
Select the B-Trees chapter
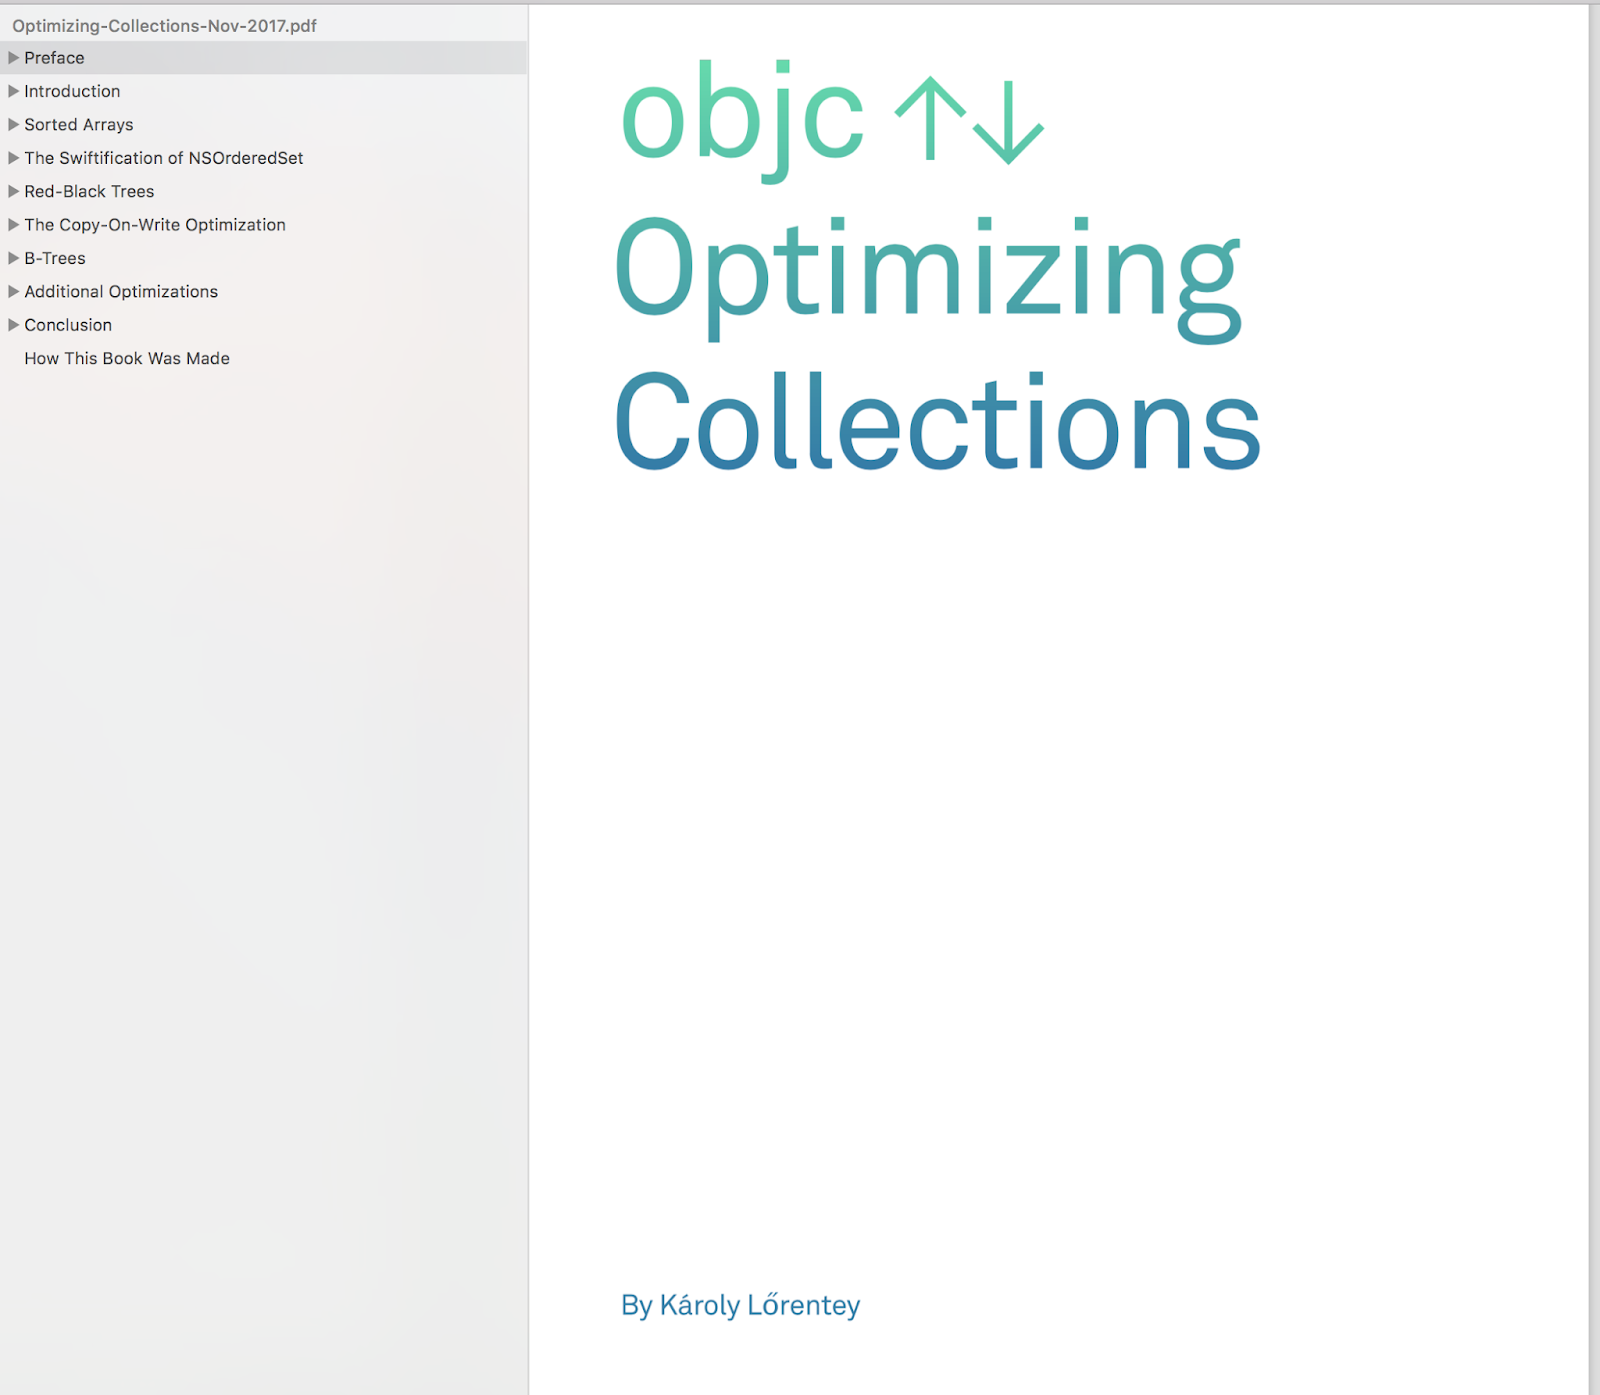coord(55,258)
